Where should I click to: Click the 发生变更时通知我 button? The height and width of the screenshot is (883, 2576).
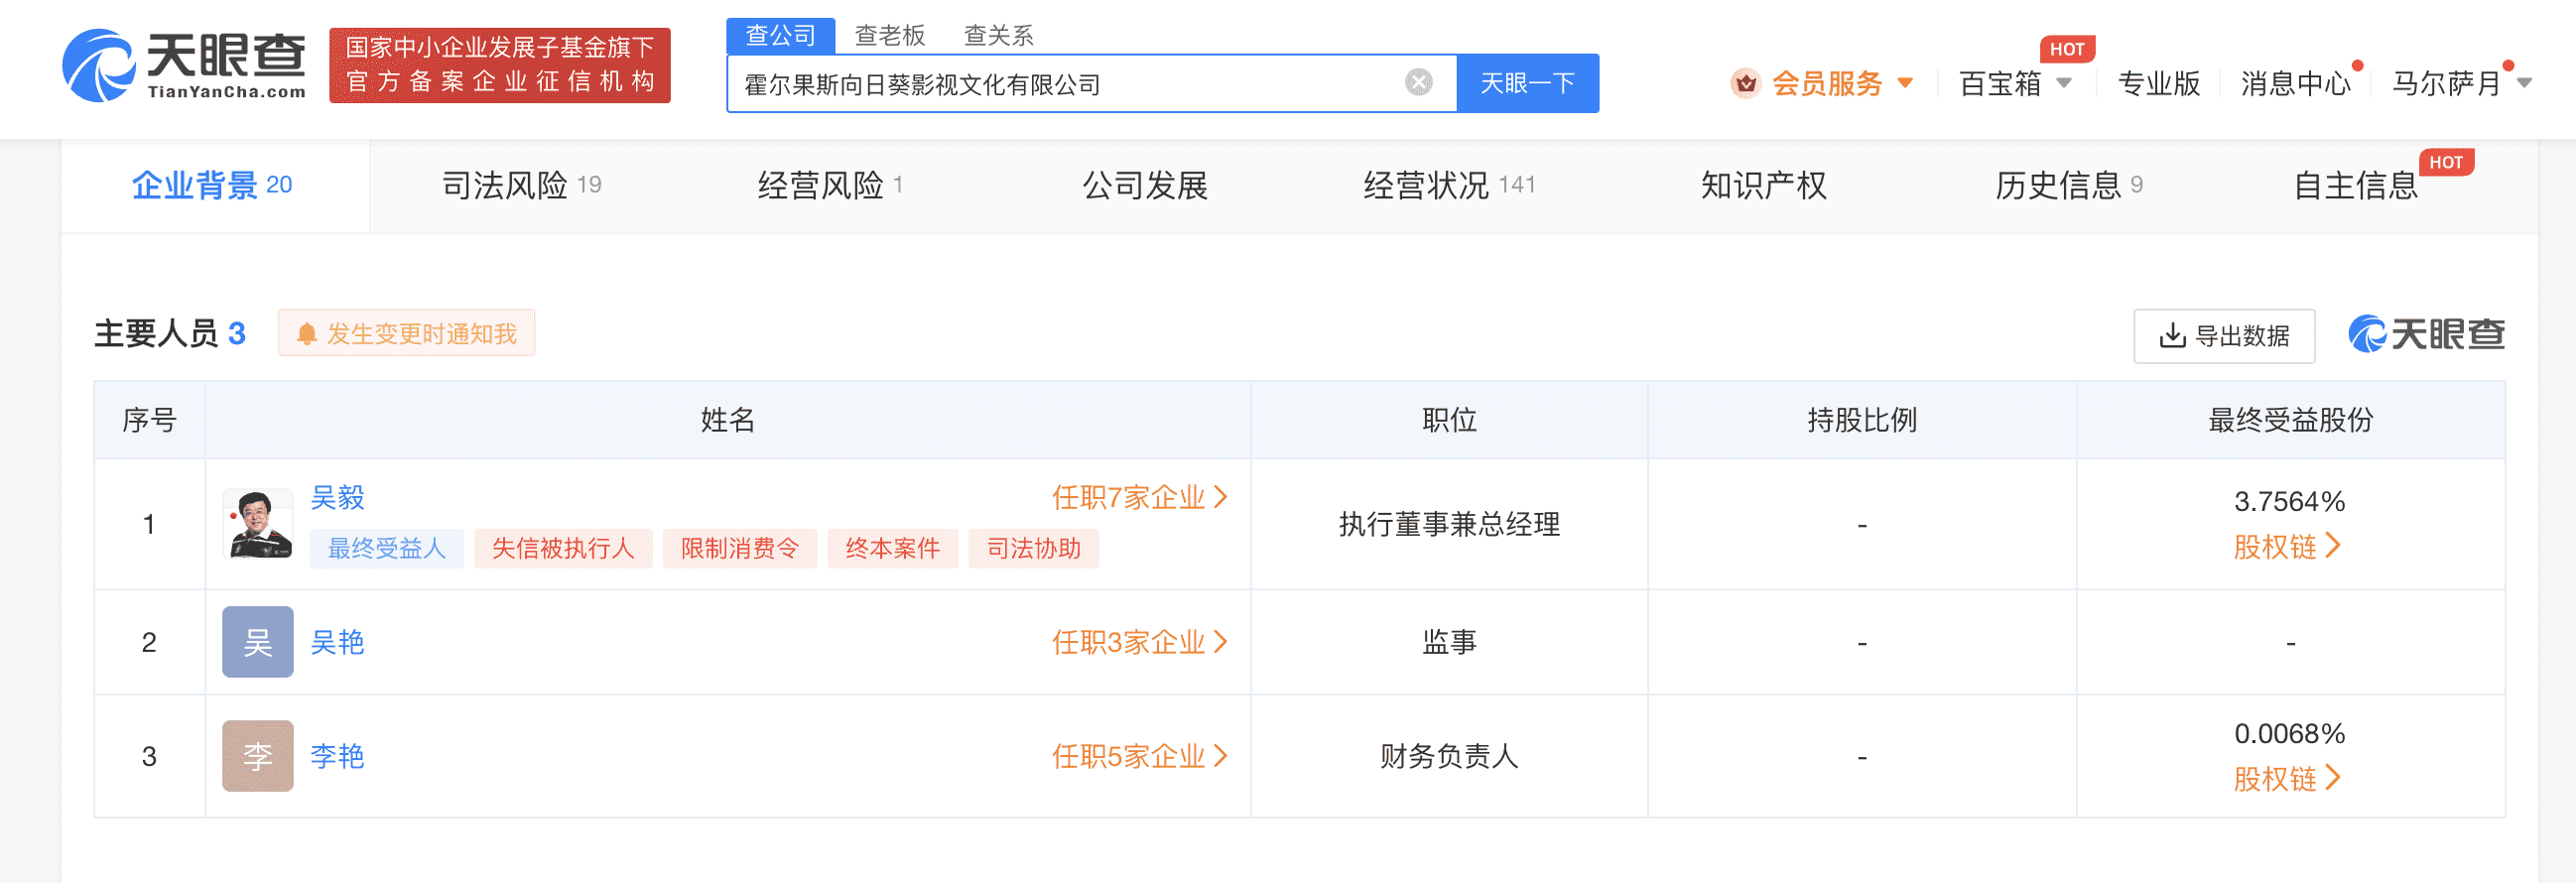pos(407,333)
